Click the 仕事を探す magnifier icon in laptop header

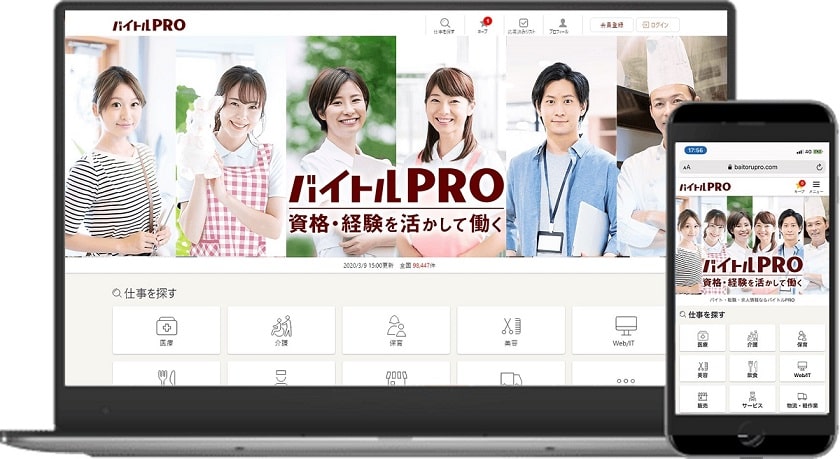pyautogui.click(x=444, y=25)
